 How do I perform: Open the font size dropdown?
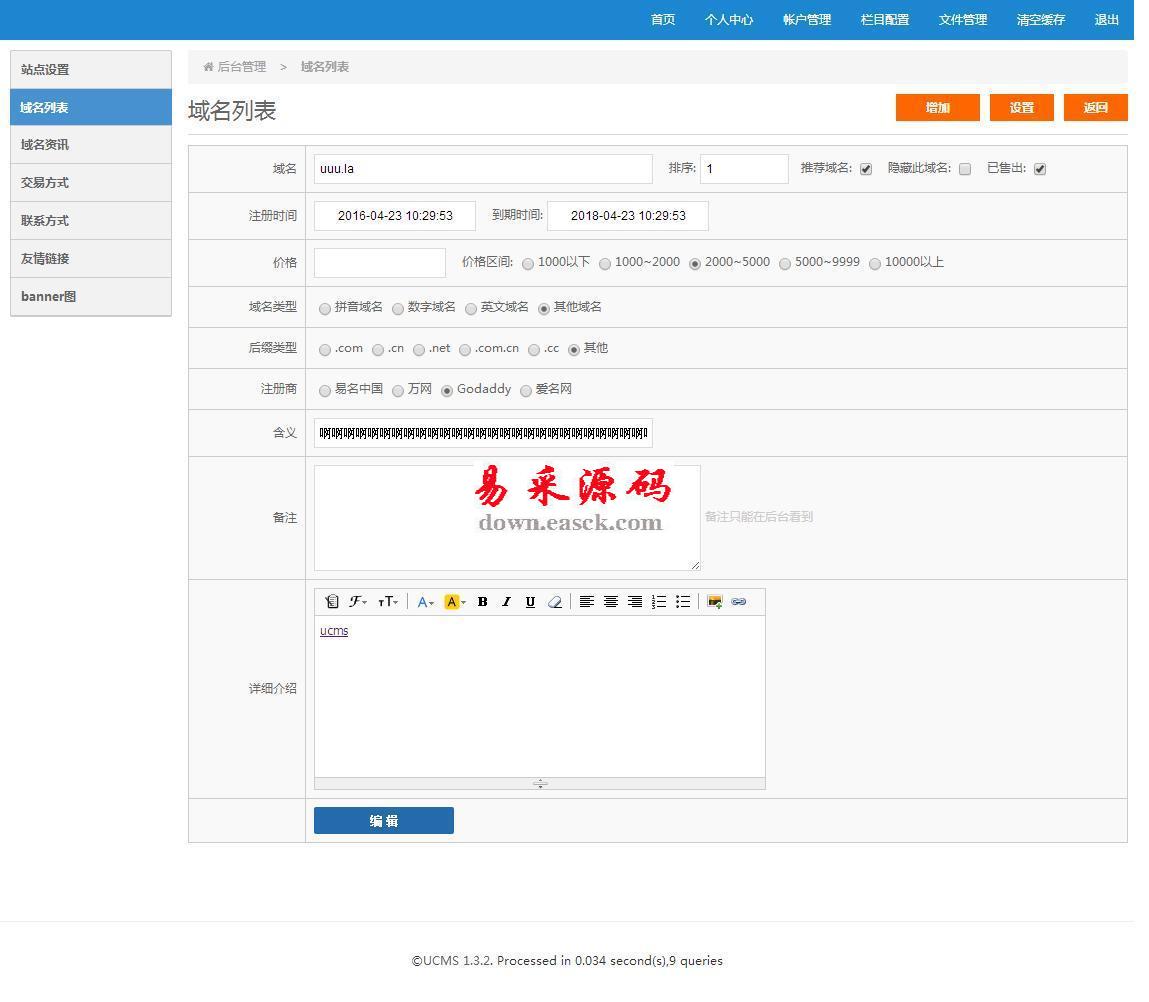click(x=388, y=602)
